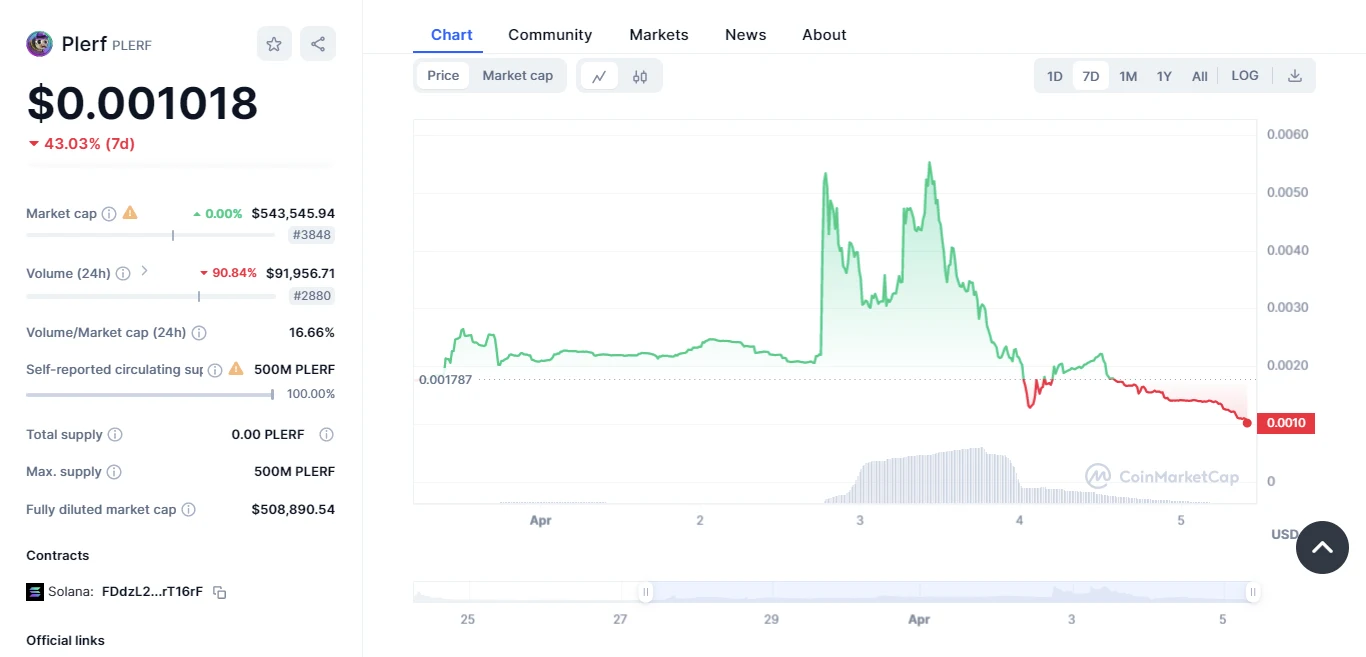Click the price chart endpoint red dot

point(1247,423)
